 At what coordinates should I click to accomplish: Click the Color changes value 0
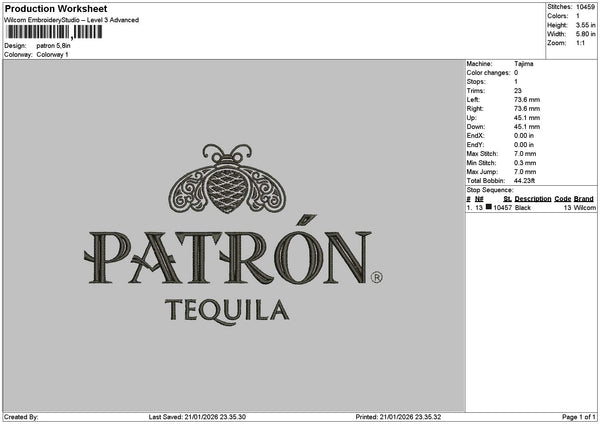click(x=516, y=73)
